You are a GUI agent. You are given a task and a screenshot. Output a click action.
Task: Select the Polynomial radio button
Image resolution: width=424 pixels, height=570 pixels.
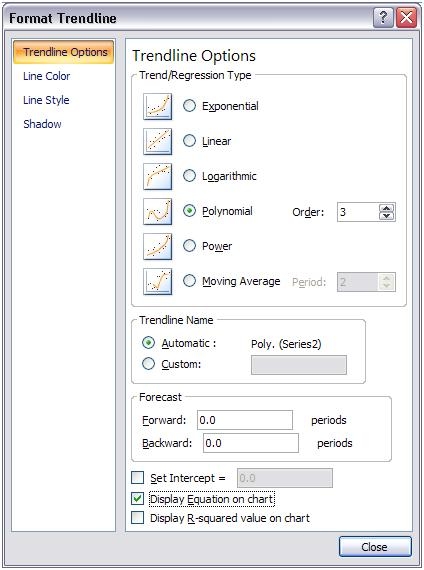point(189,210)
